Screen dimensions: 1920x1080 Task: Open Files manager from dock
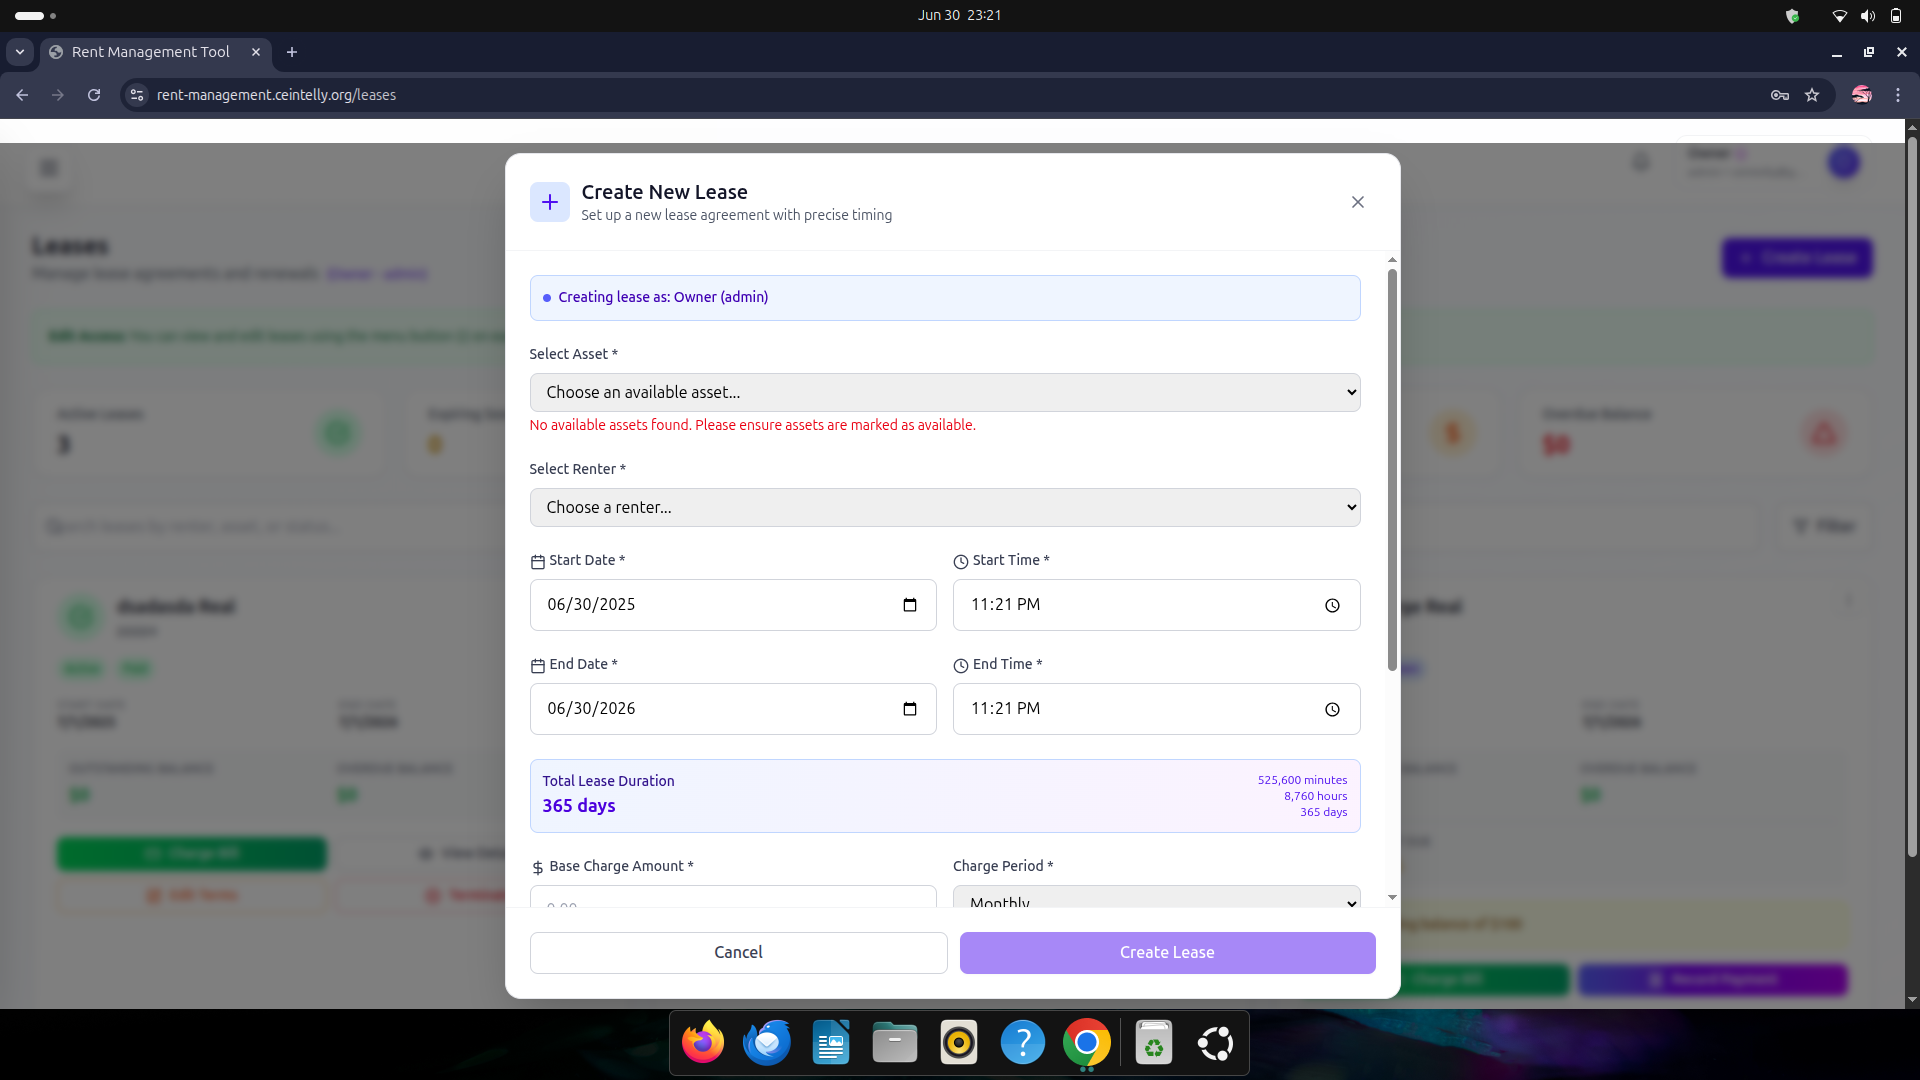pyautogui.click(x=894, y=1043)
